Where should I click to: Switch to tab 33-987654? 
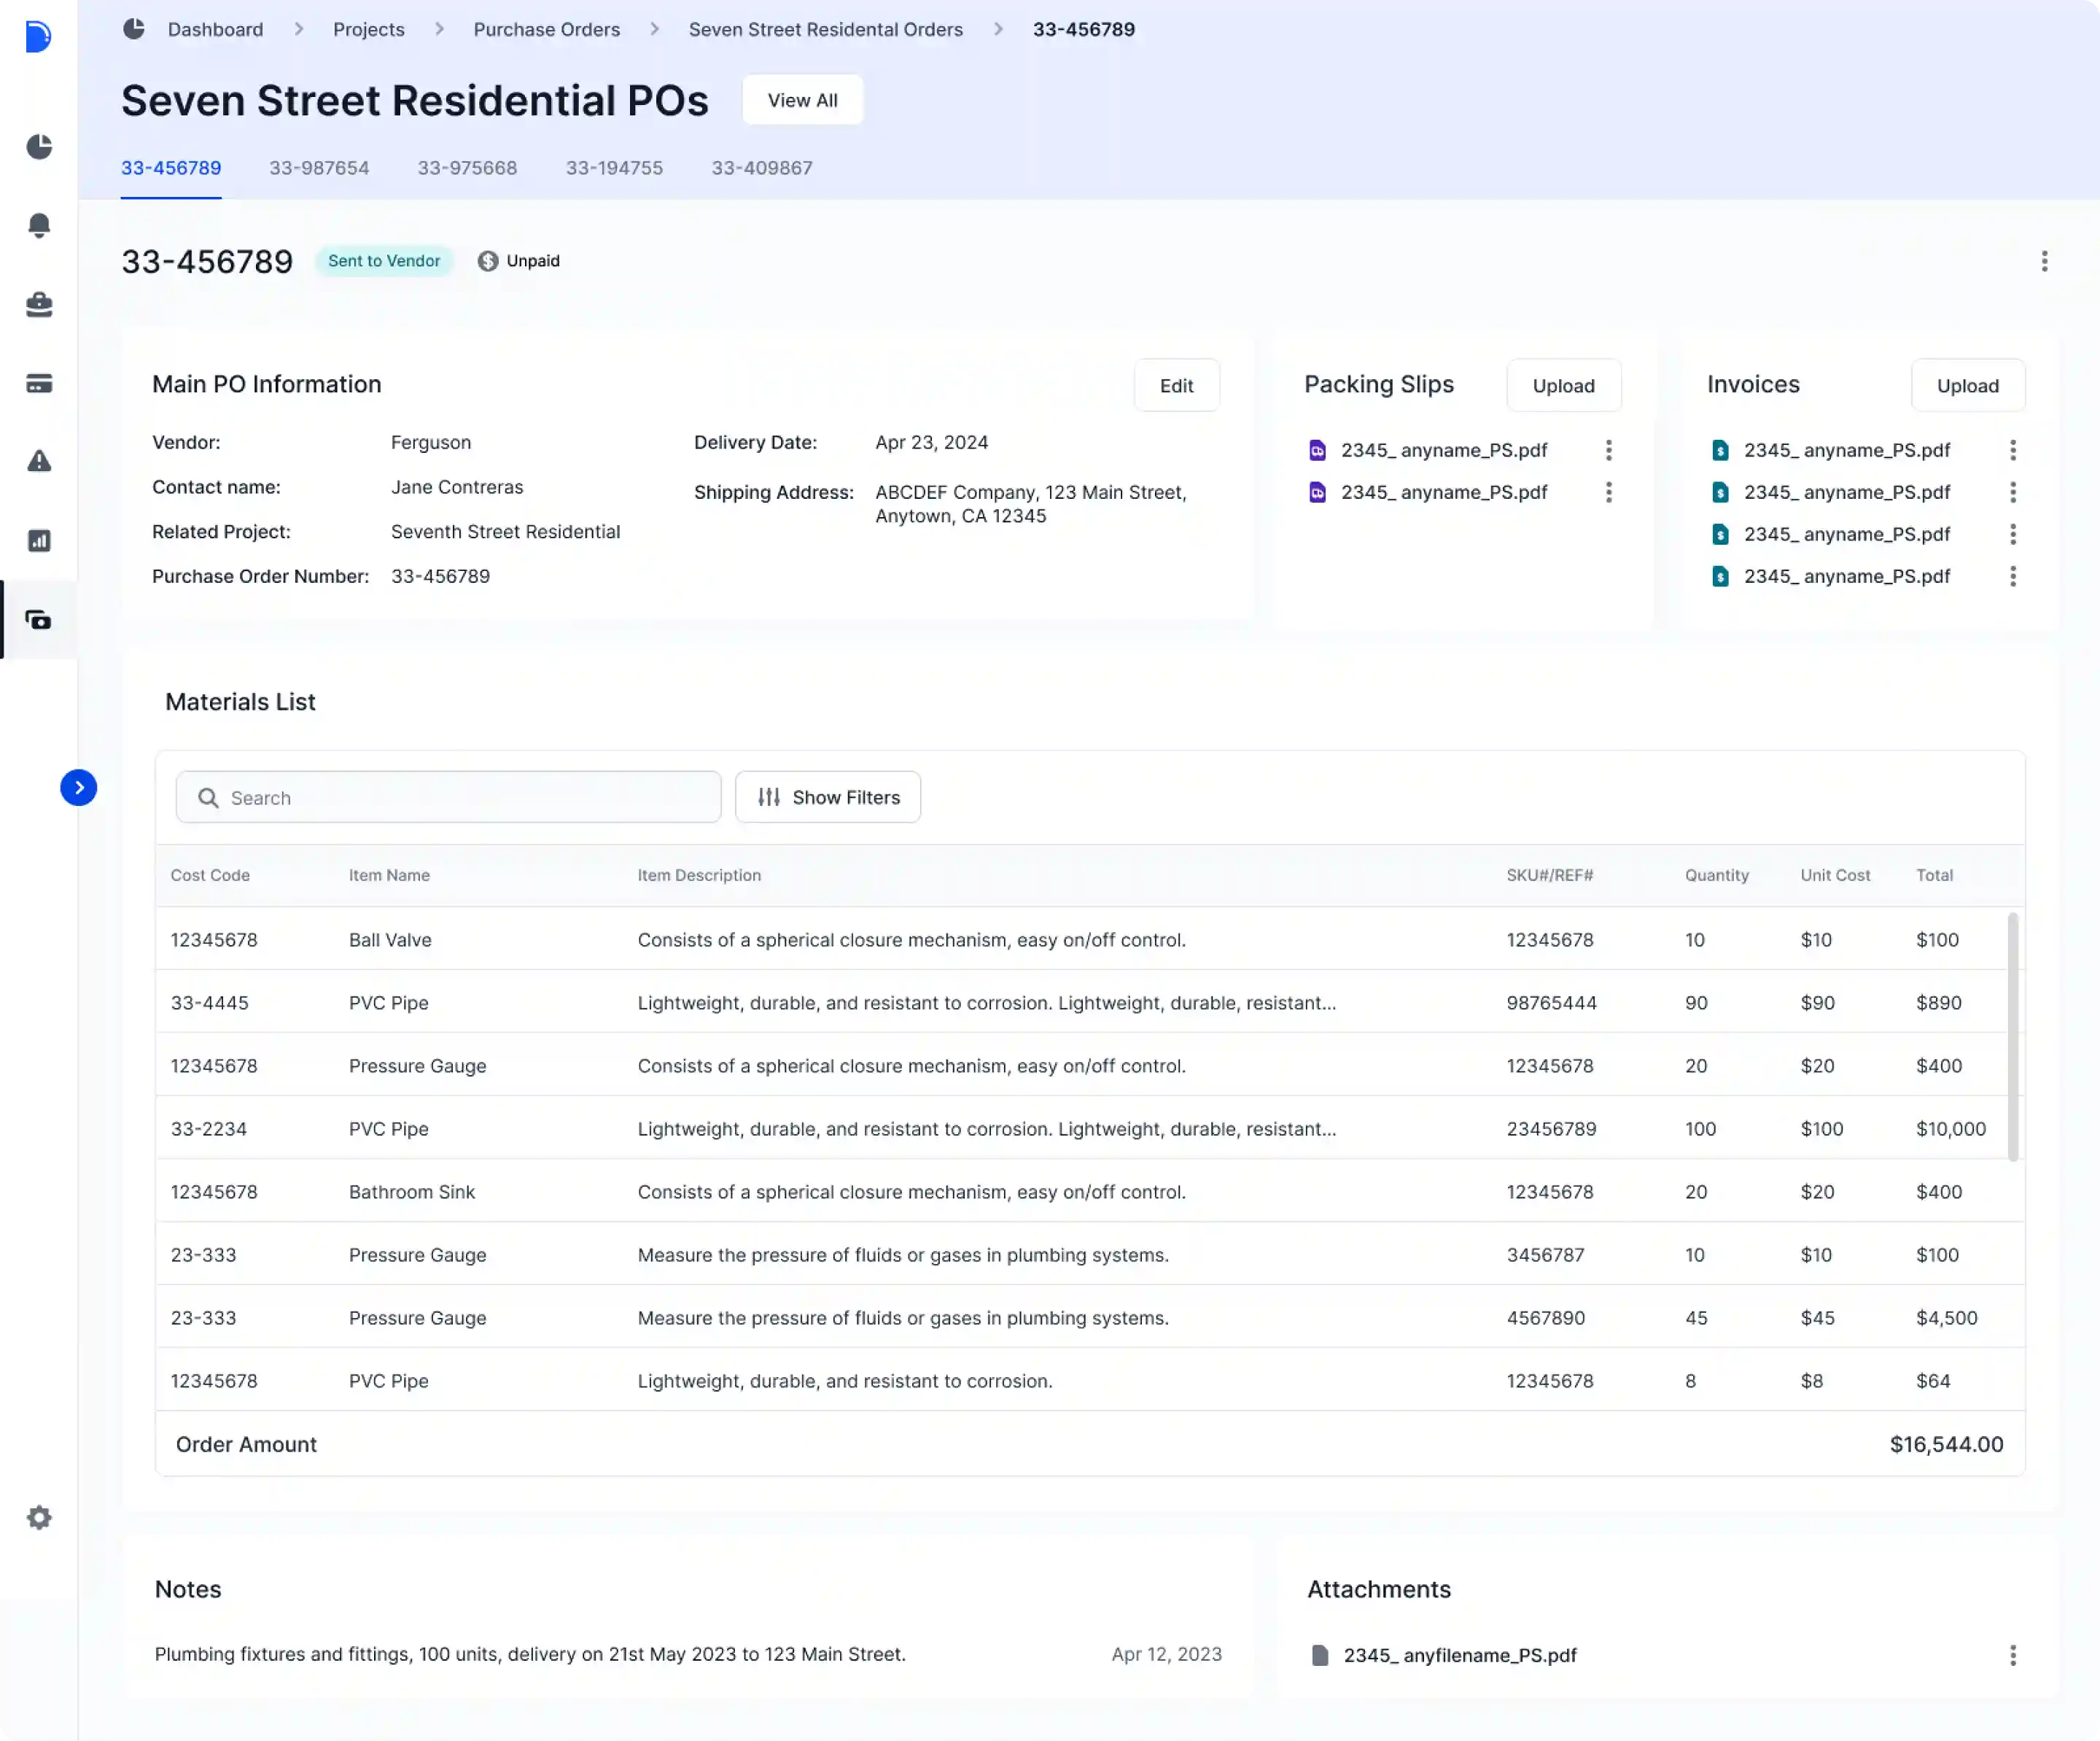click(319, 168)
